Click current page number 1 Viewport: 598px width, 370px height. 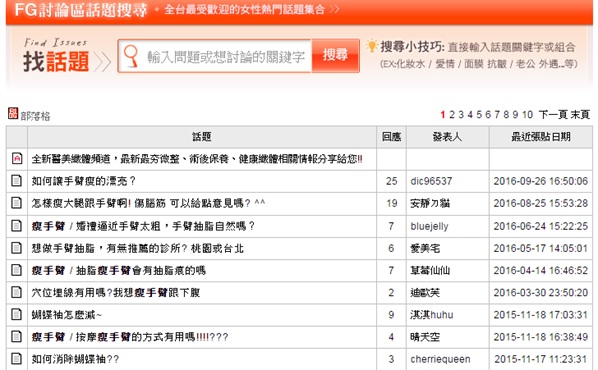[x=443, y=114]
